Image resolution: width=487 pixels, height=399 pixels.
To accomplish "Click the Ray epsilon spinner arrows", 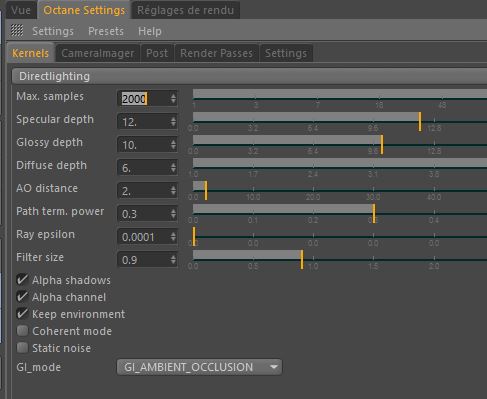I will point(173,237).
